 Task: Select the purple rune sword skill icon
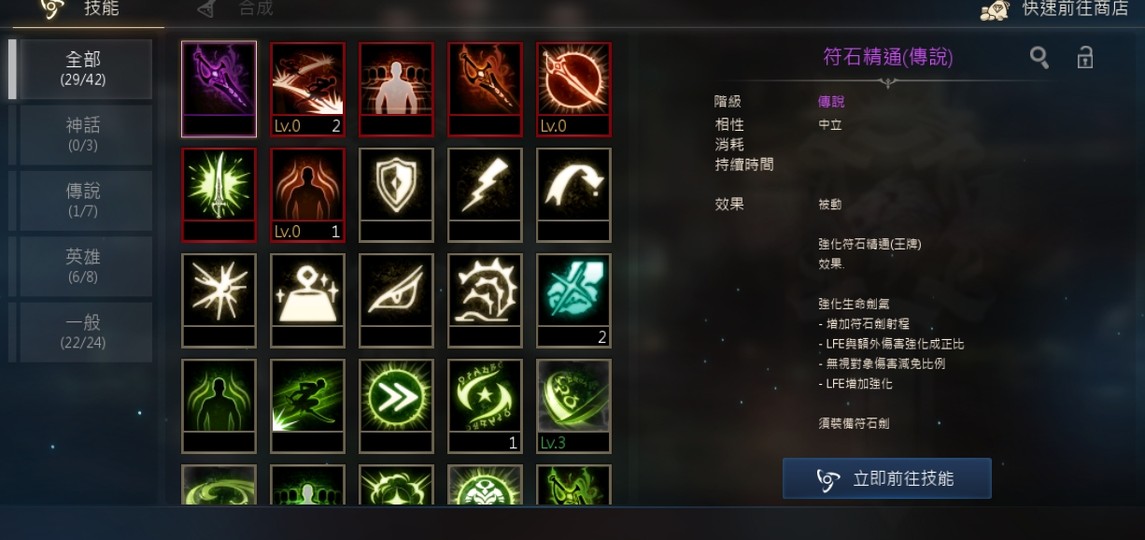[219, 89]
